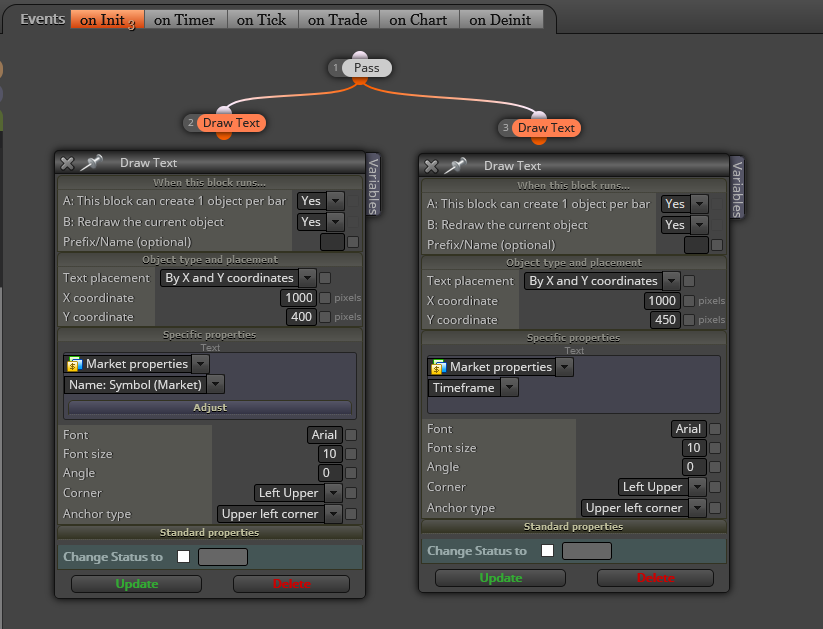The height and width of the screenshot is (629, 823).
Task: Pin the right Draw Text panel
Action: coord(455,165)
